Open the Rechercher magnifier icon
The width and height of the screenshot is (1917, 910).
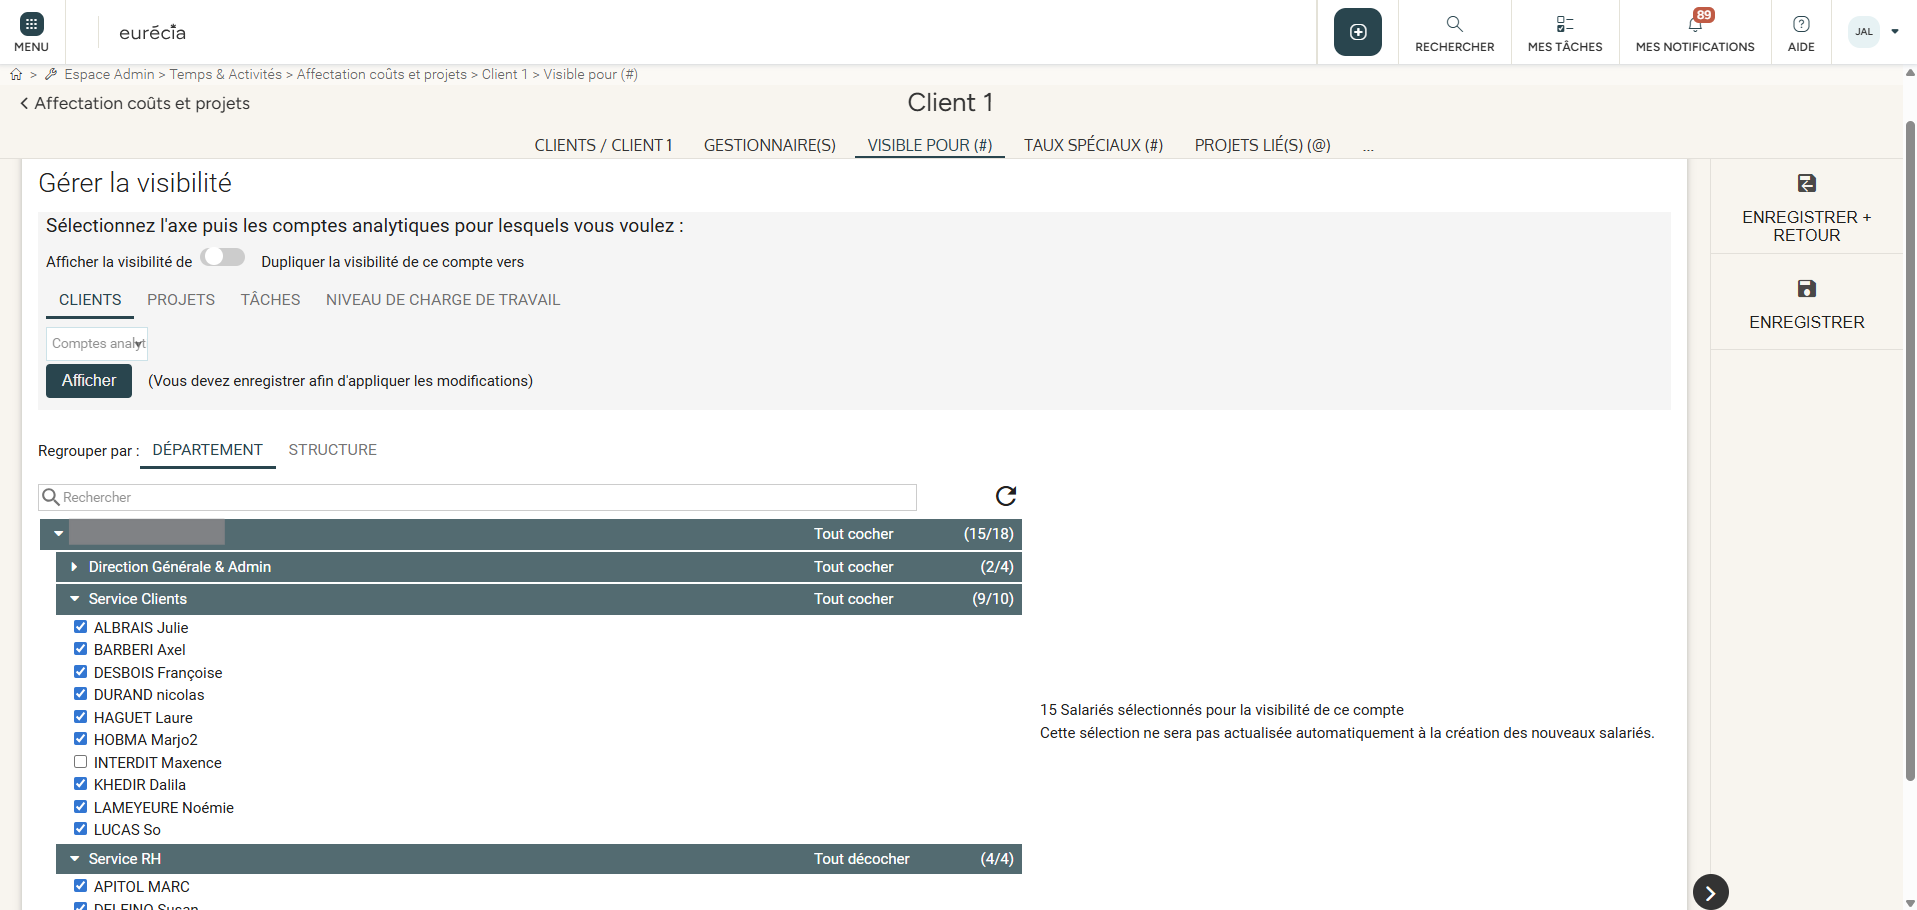pos(1454,24)
